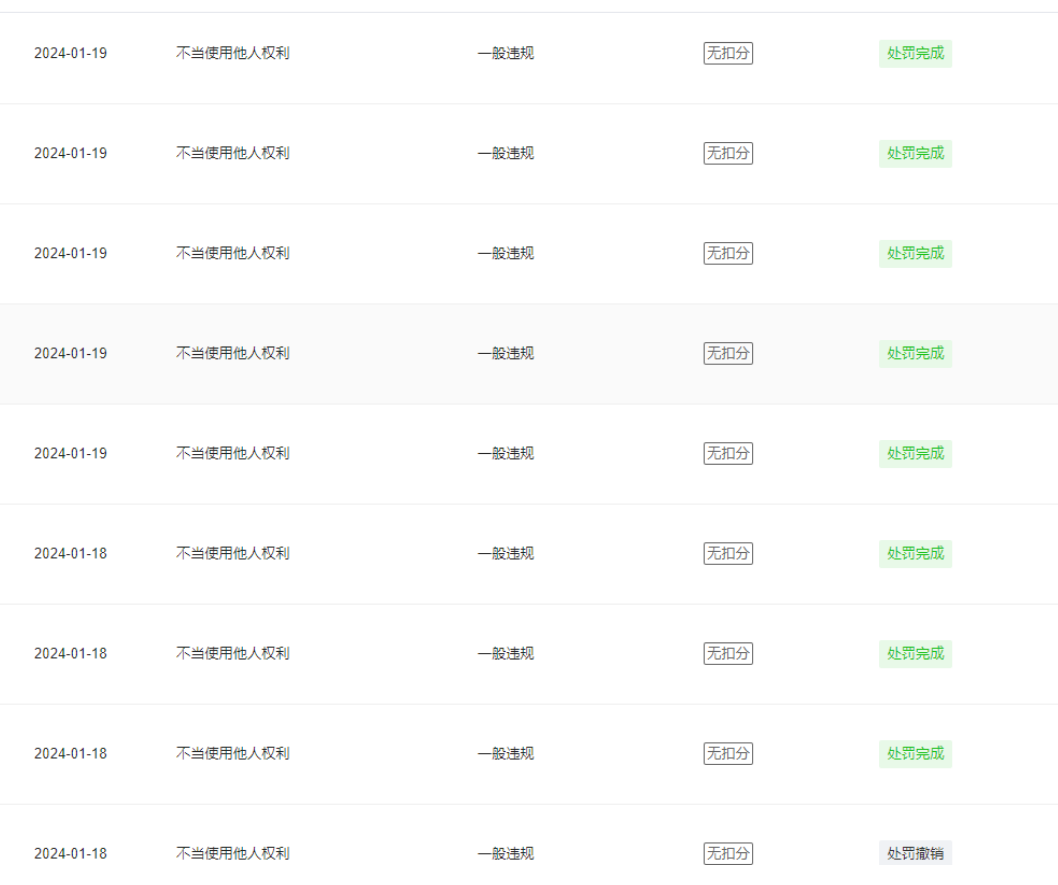
Task: Select the first 2024-01-19 date cell
Action: tap(70, 53)
